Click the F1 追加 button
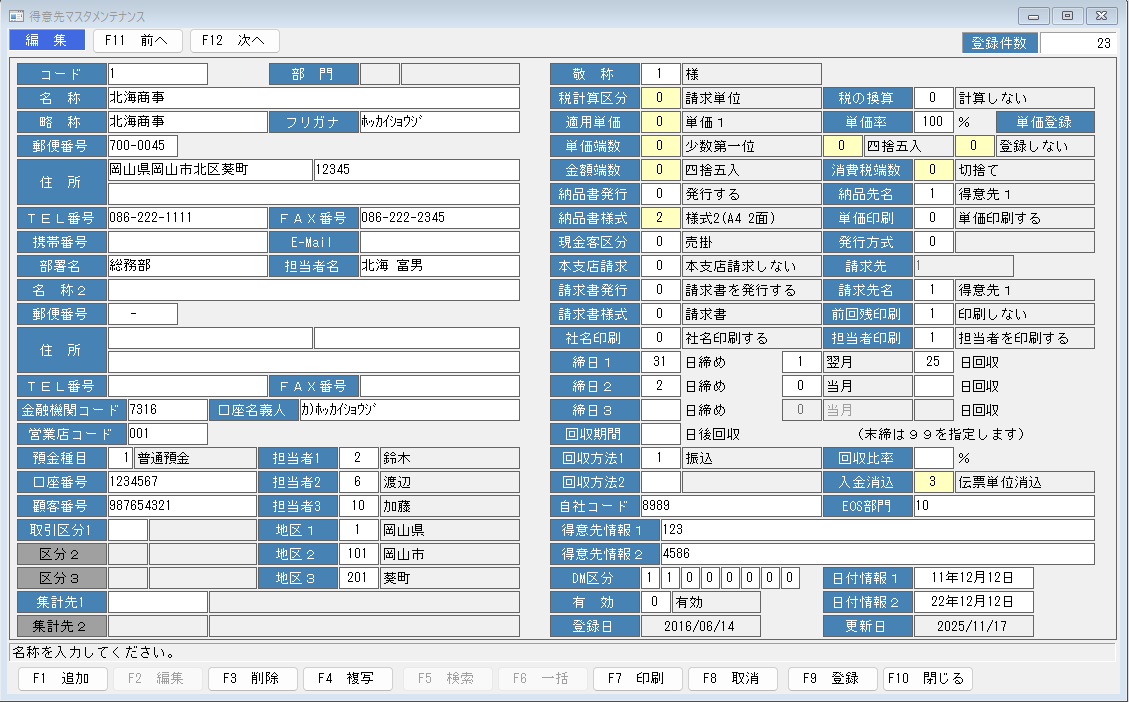The width and height of the screenshot is (1129, 702). click(62, 678)
